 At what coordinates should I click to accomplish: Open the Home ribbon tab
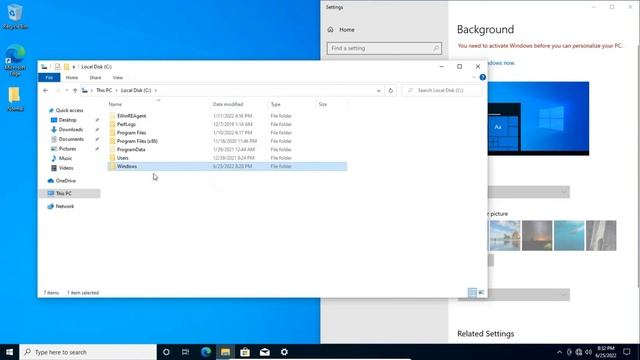pos(72,78)
